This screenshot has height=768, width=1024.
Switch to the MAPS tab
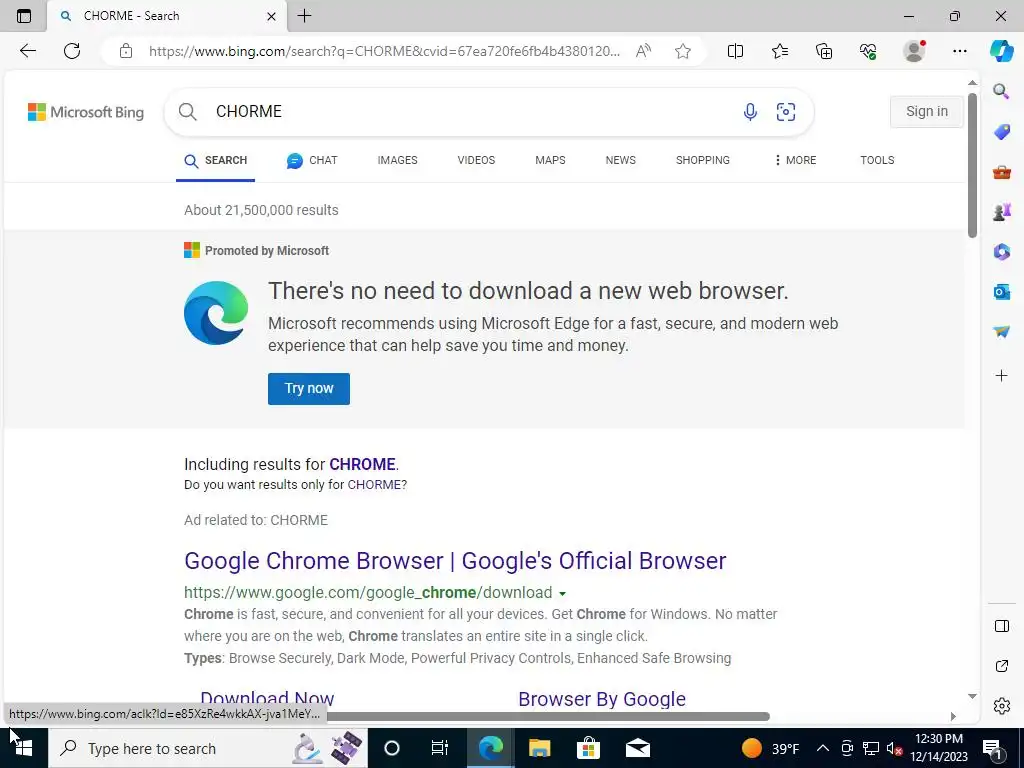[550, 160]
